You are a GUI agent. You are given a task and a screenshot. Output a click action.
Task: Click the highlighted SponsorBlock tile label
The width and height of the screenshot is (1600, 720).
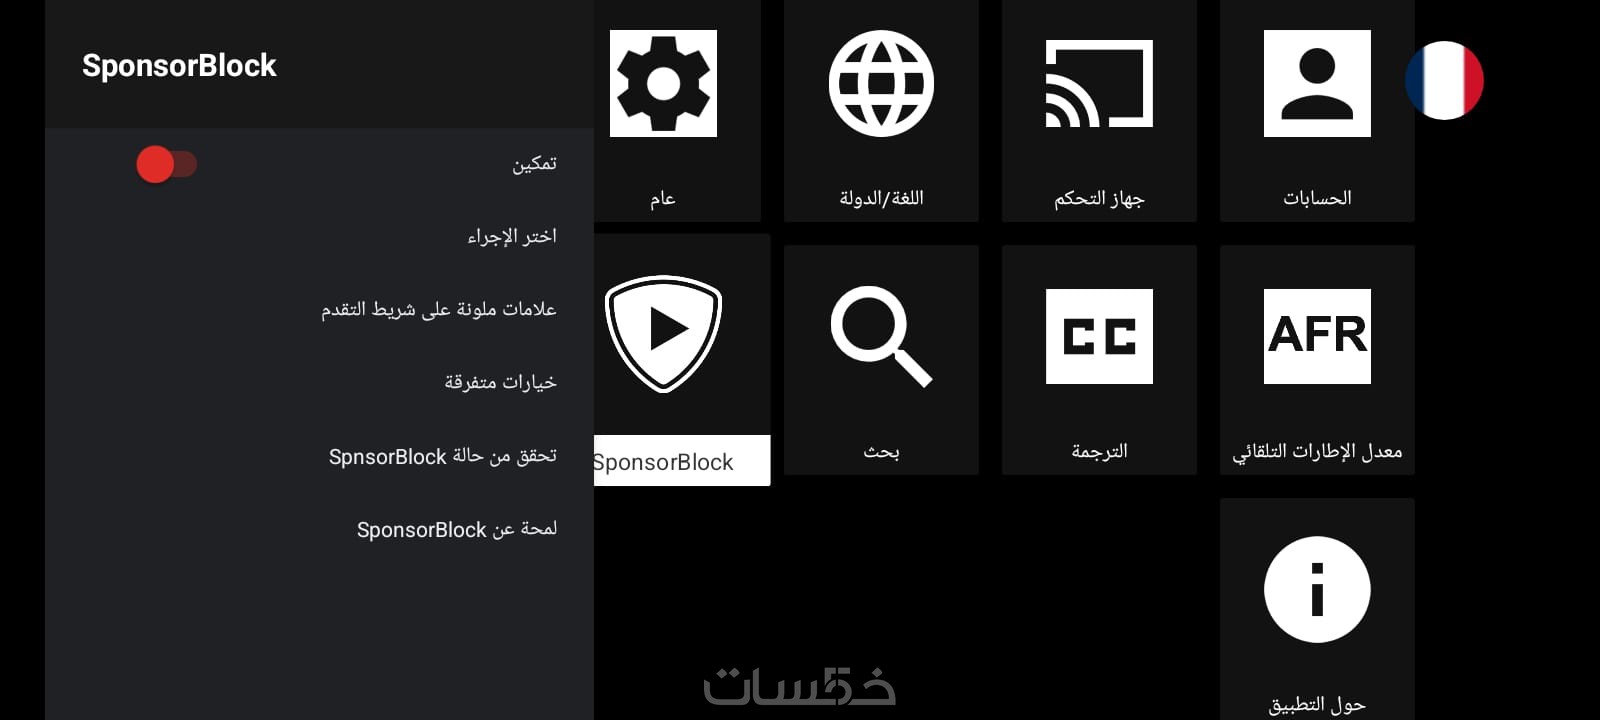click(665, 461)
